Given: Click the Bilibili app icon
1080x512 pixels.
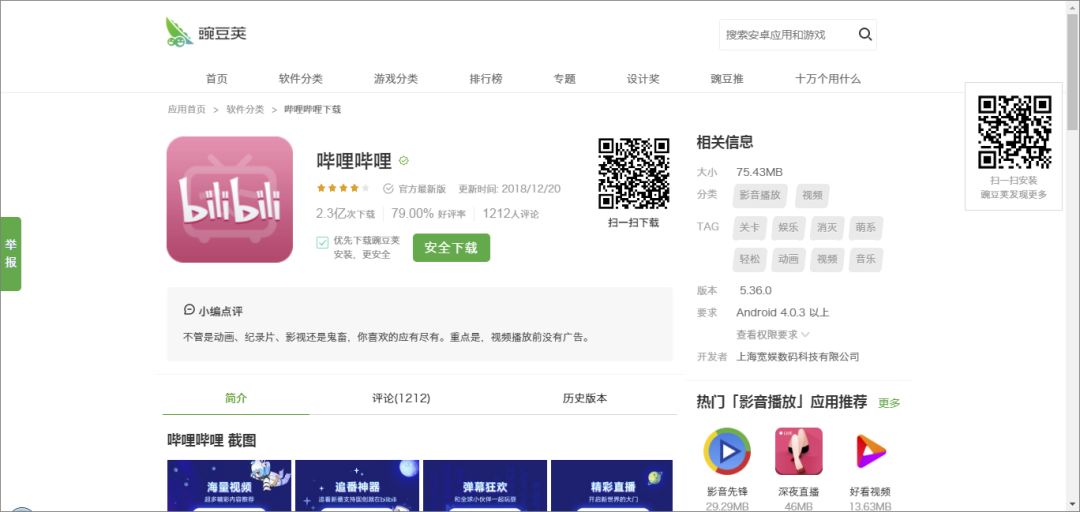Looking at the screenshot, I should click(229, 199).
